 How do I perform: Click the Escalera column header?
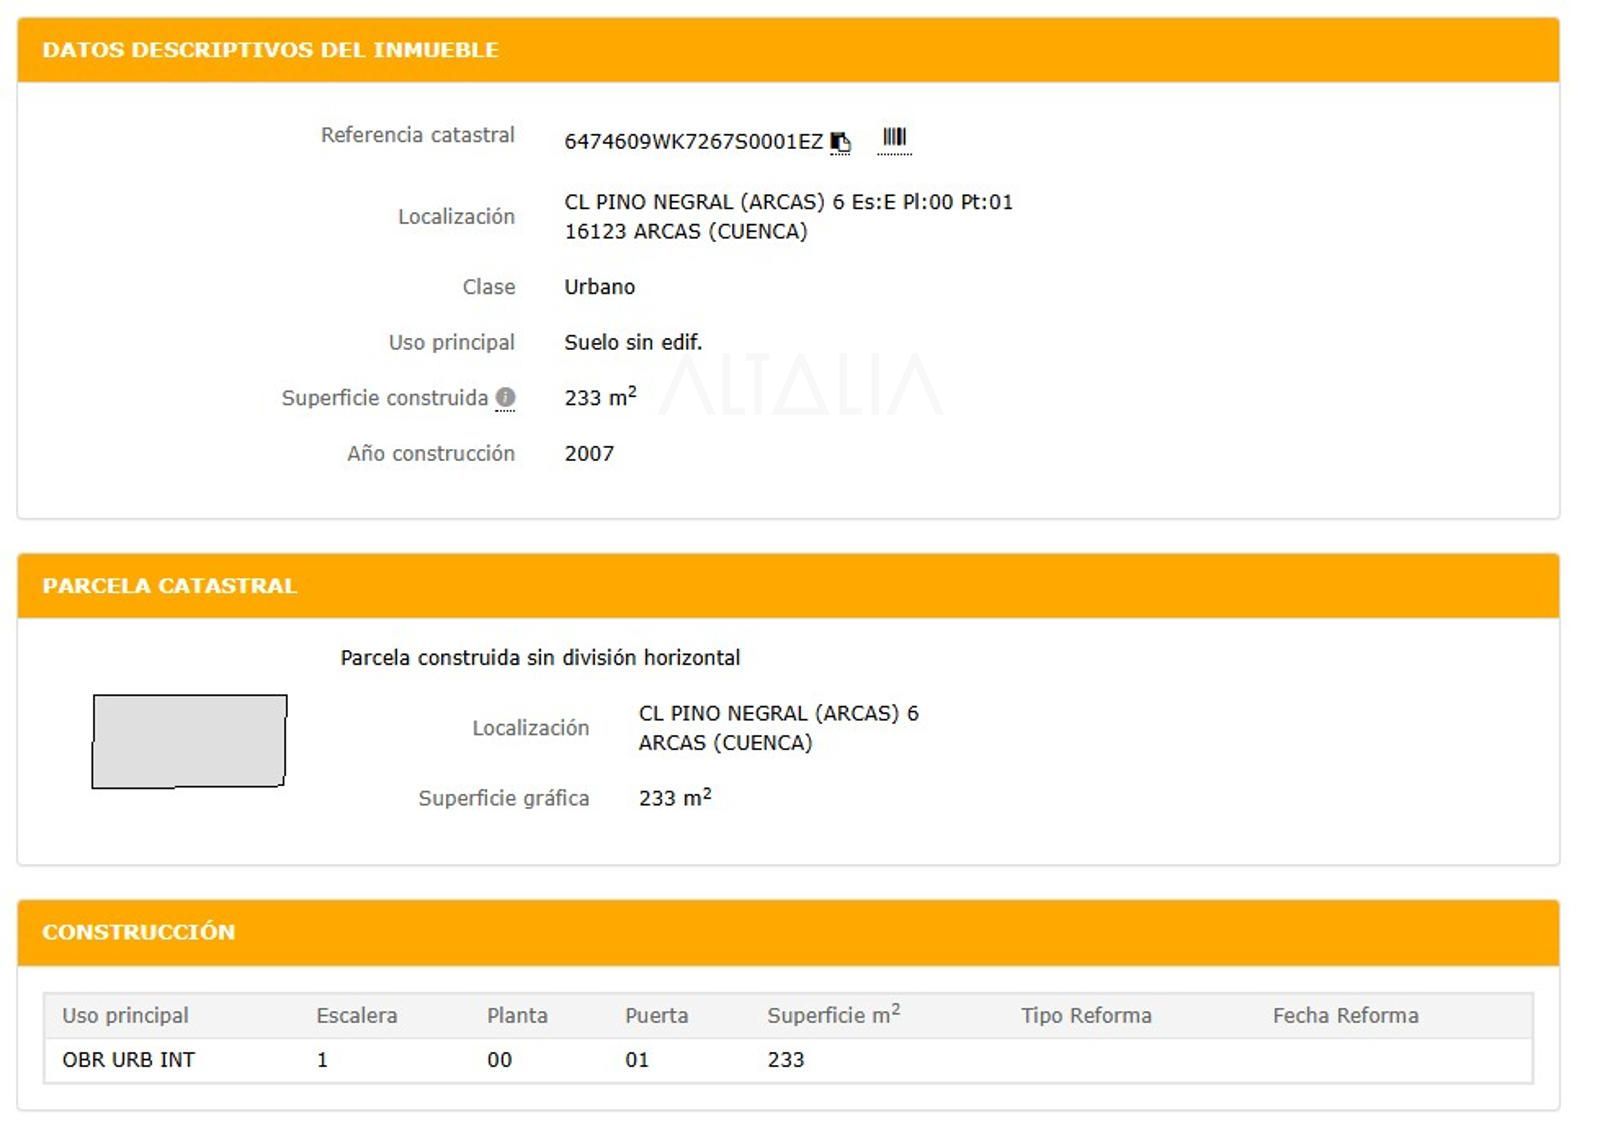[x=357, y=1016]
